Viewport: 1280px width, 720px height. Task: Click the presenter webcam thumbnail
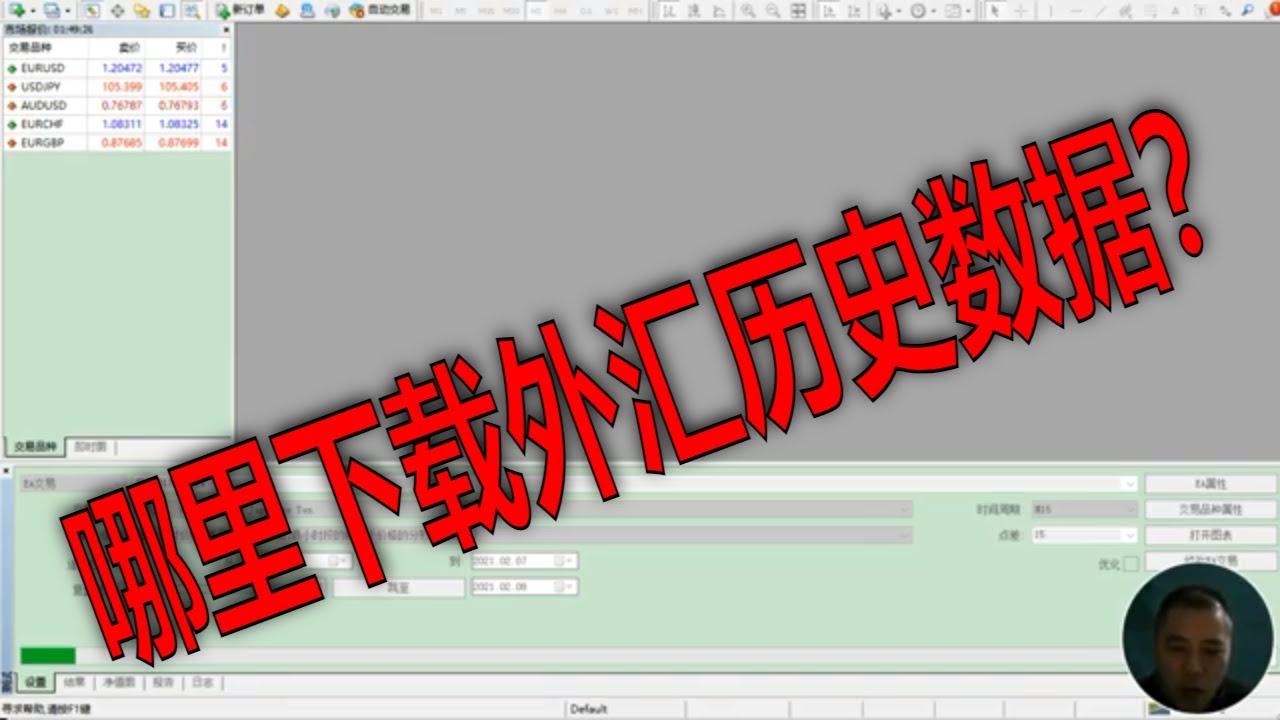[1197, 637]
